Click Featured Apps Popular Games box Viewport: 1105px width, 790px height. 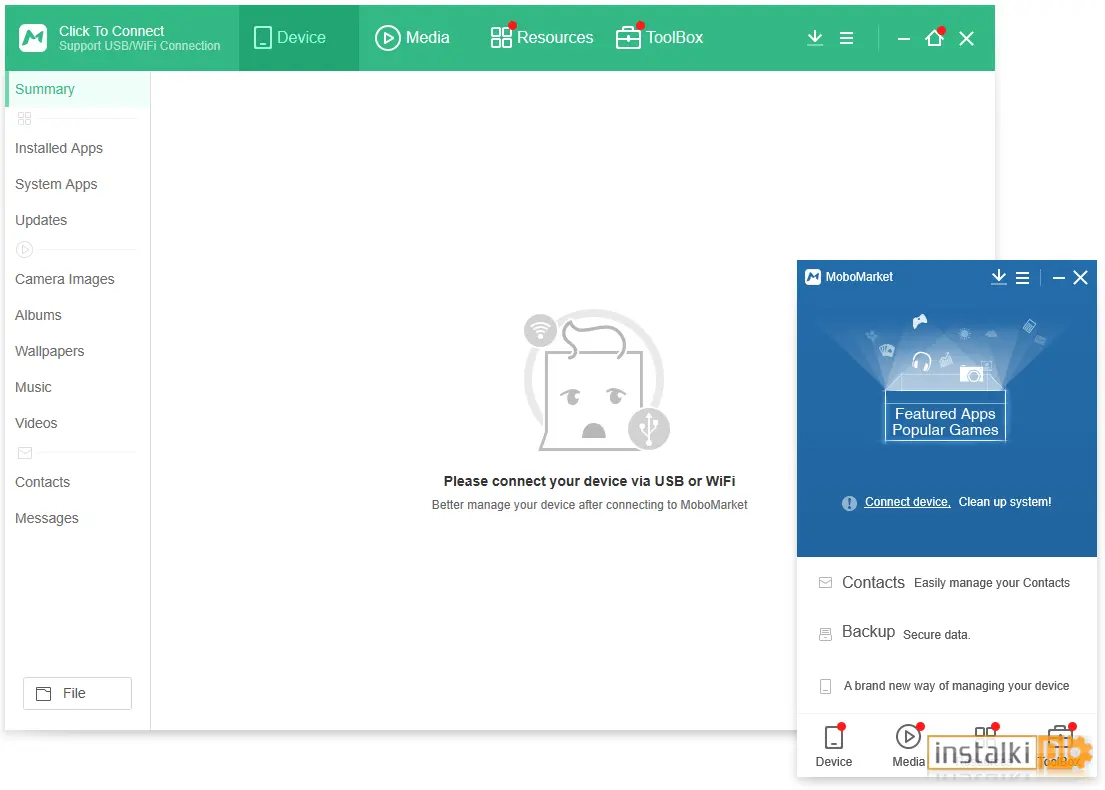(945, 416)
